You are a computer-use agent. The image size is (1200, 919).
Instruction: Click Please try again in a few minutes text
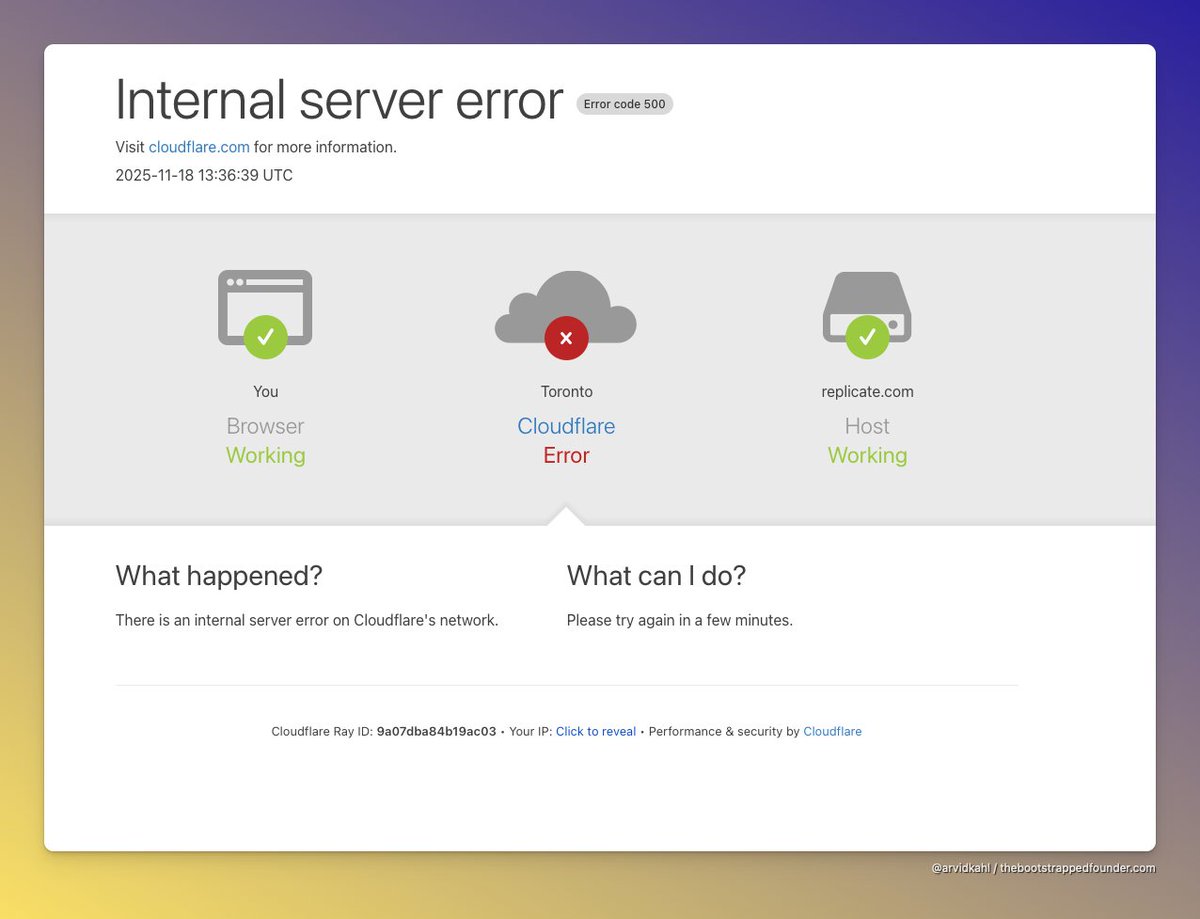coord(680,621)
